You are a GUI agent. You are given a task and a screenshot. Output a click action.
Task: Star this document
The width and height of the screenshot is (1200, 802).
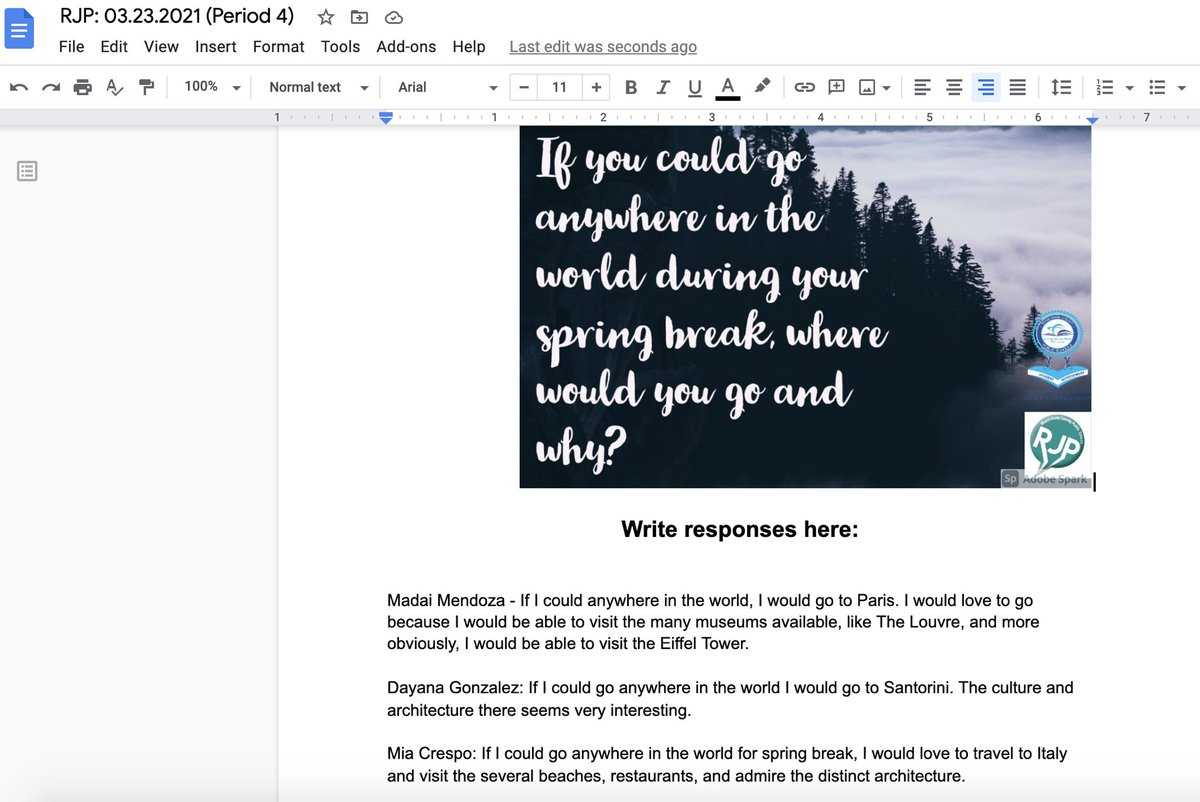(x=326, y=17)
